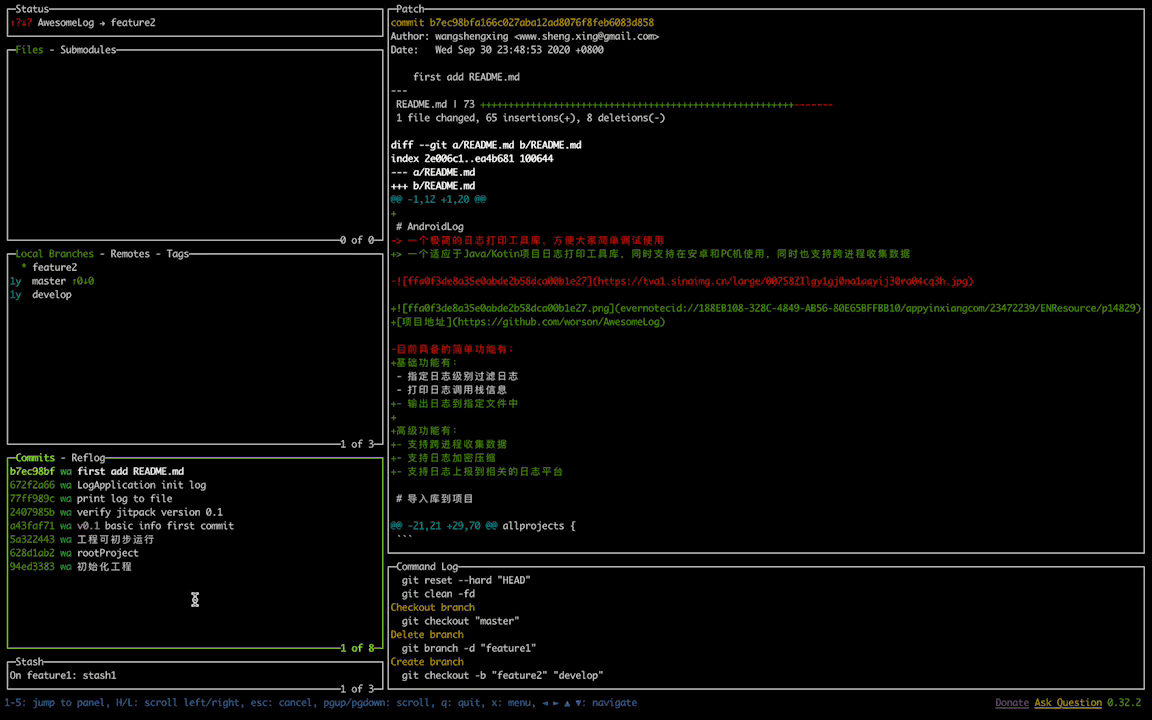Click git checkout "master" command line
This screenshot has width=1152, height=720.
[461, 621]
